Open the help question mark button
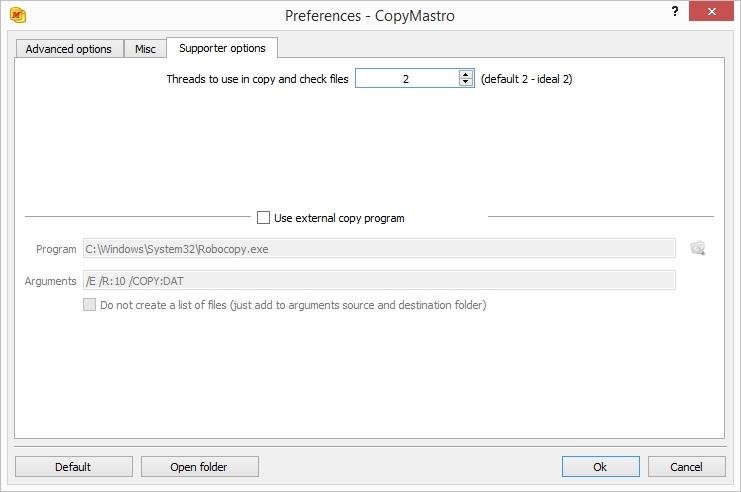The height and width of the screenshot is (492, 741). [675, 11]
